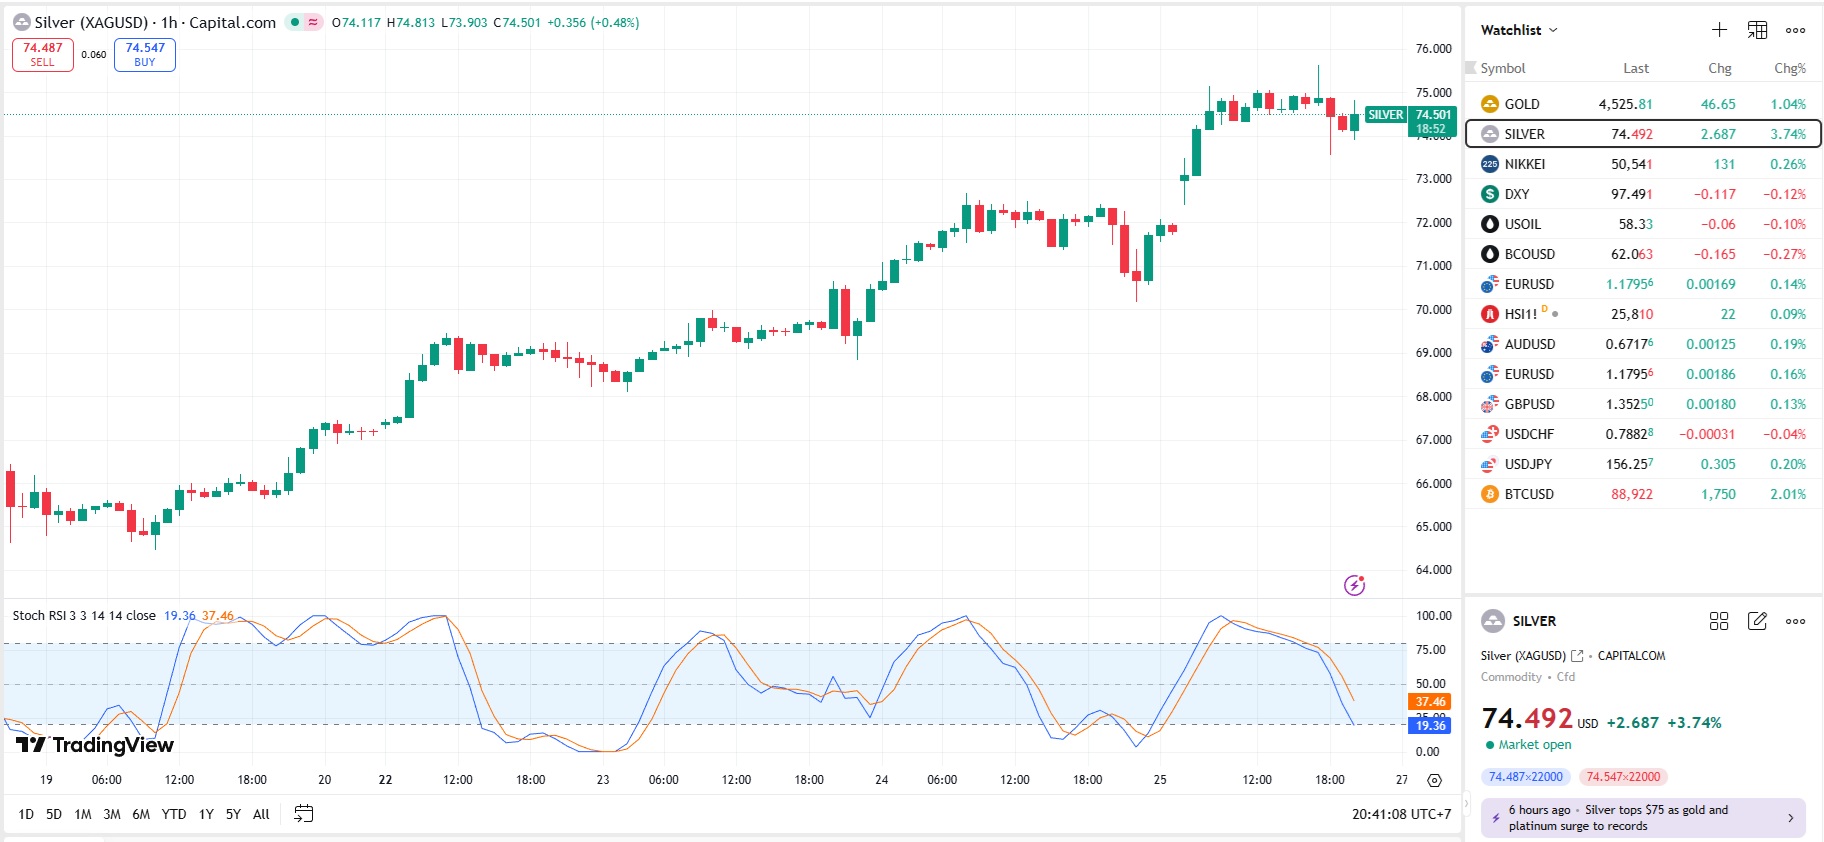Click the pink data-delay indicator in chart header

point(313,22)
